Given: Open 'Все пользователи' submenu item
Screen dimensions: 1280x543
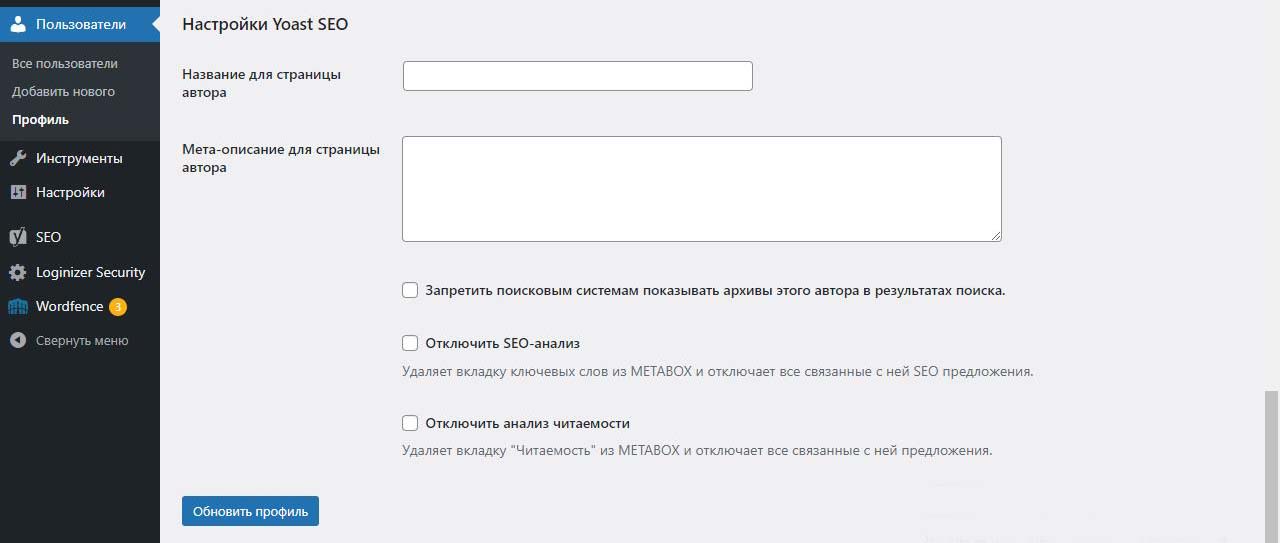Looking at the screenshot, I should [65, 63].
